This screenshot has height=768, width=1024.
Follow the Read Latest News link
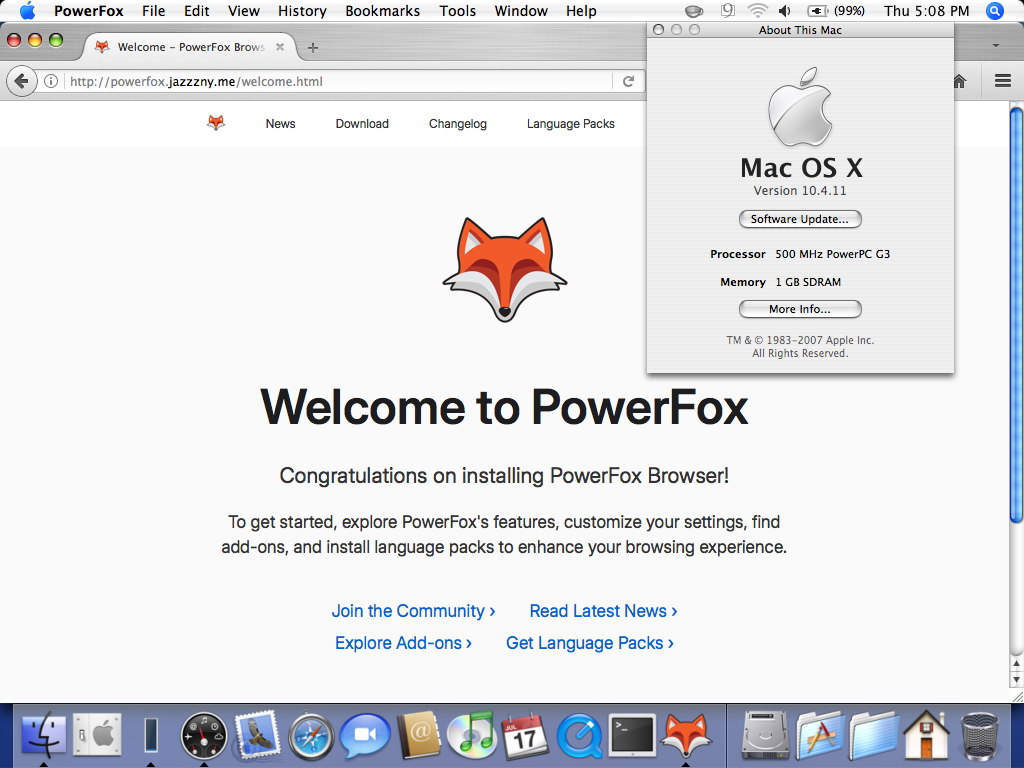(603, 611)
